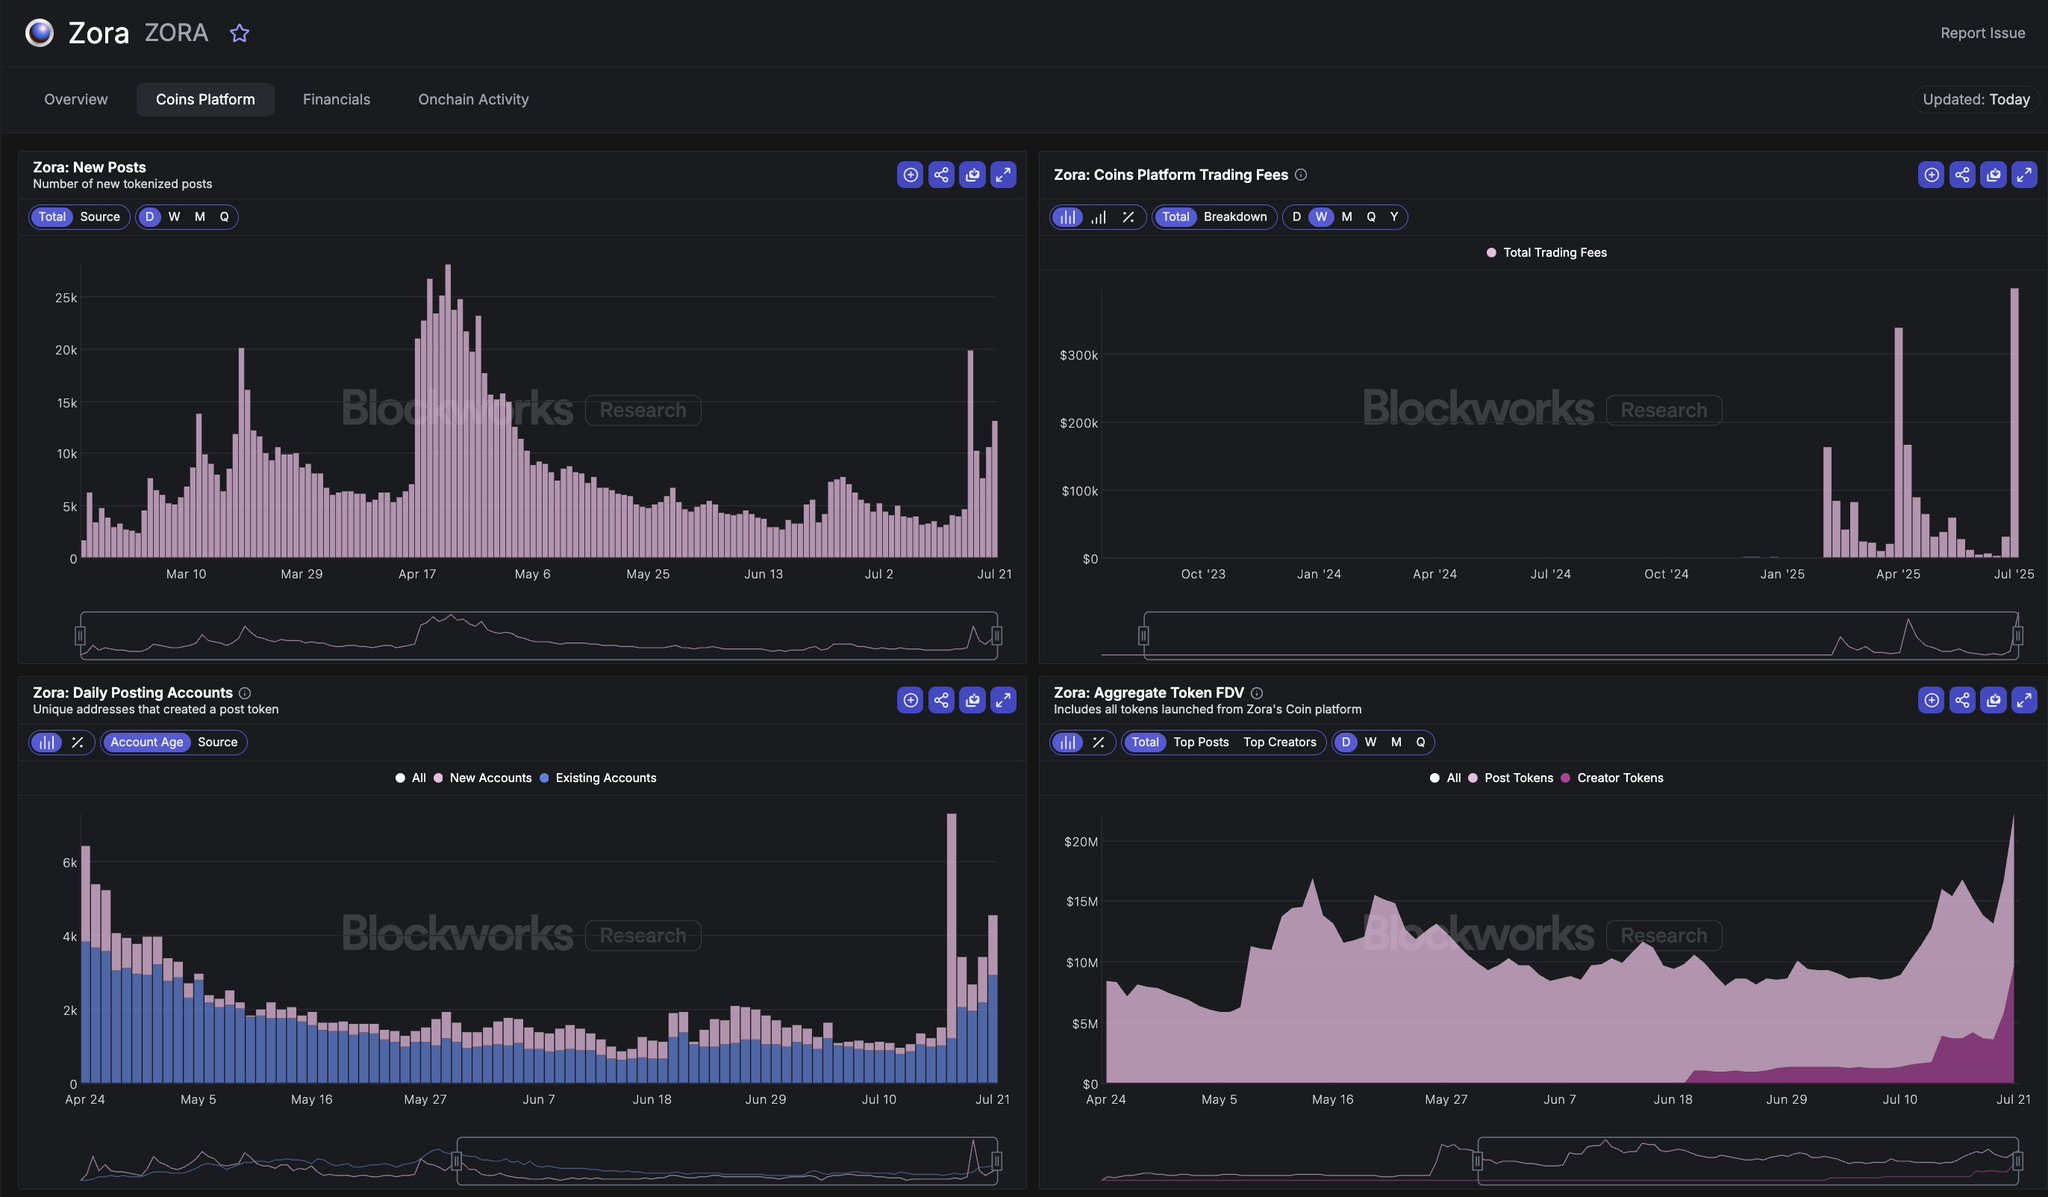The width and height of the screenshot is (2048, 1197).
Task: Share the New Posts chart
Action: click(x=941, y=174)
